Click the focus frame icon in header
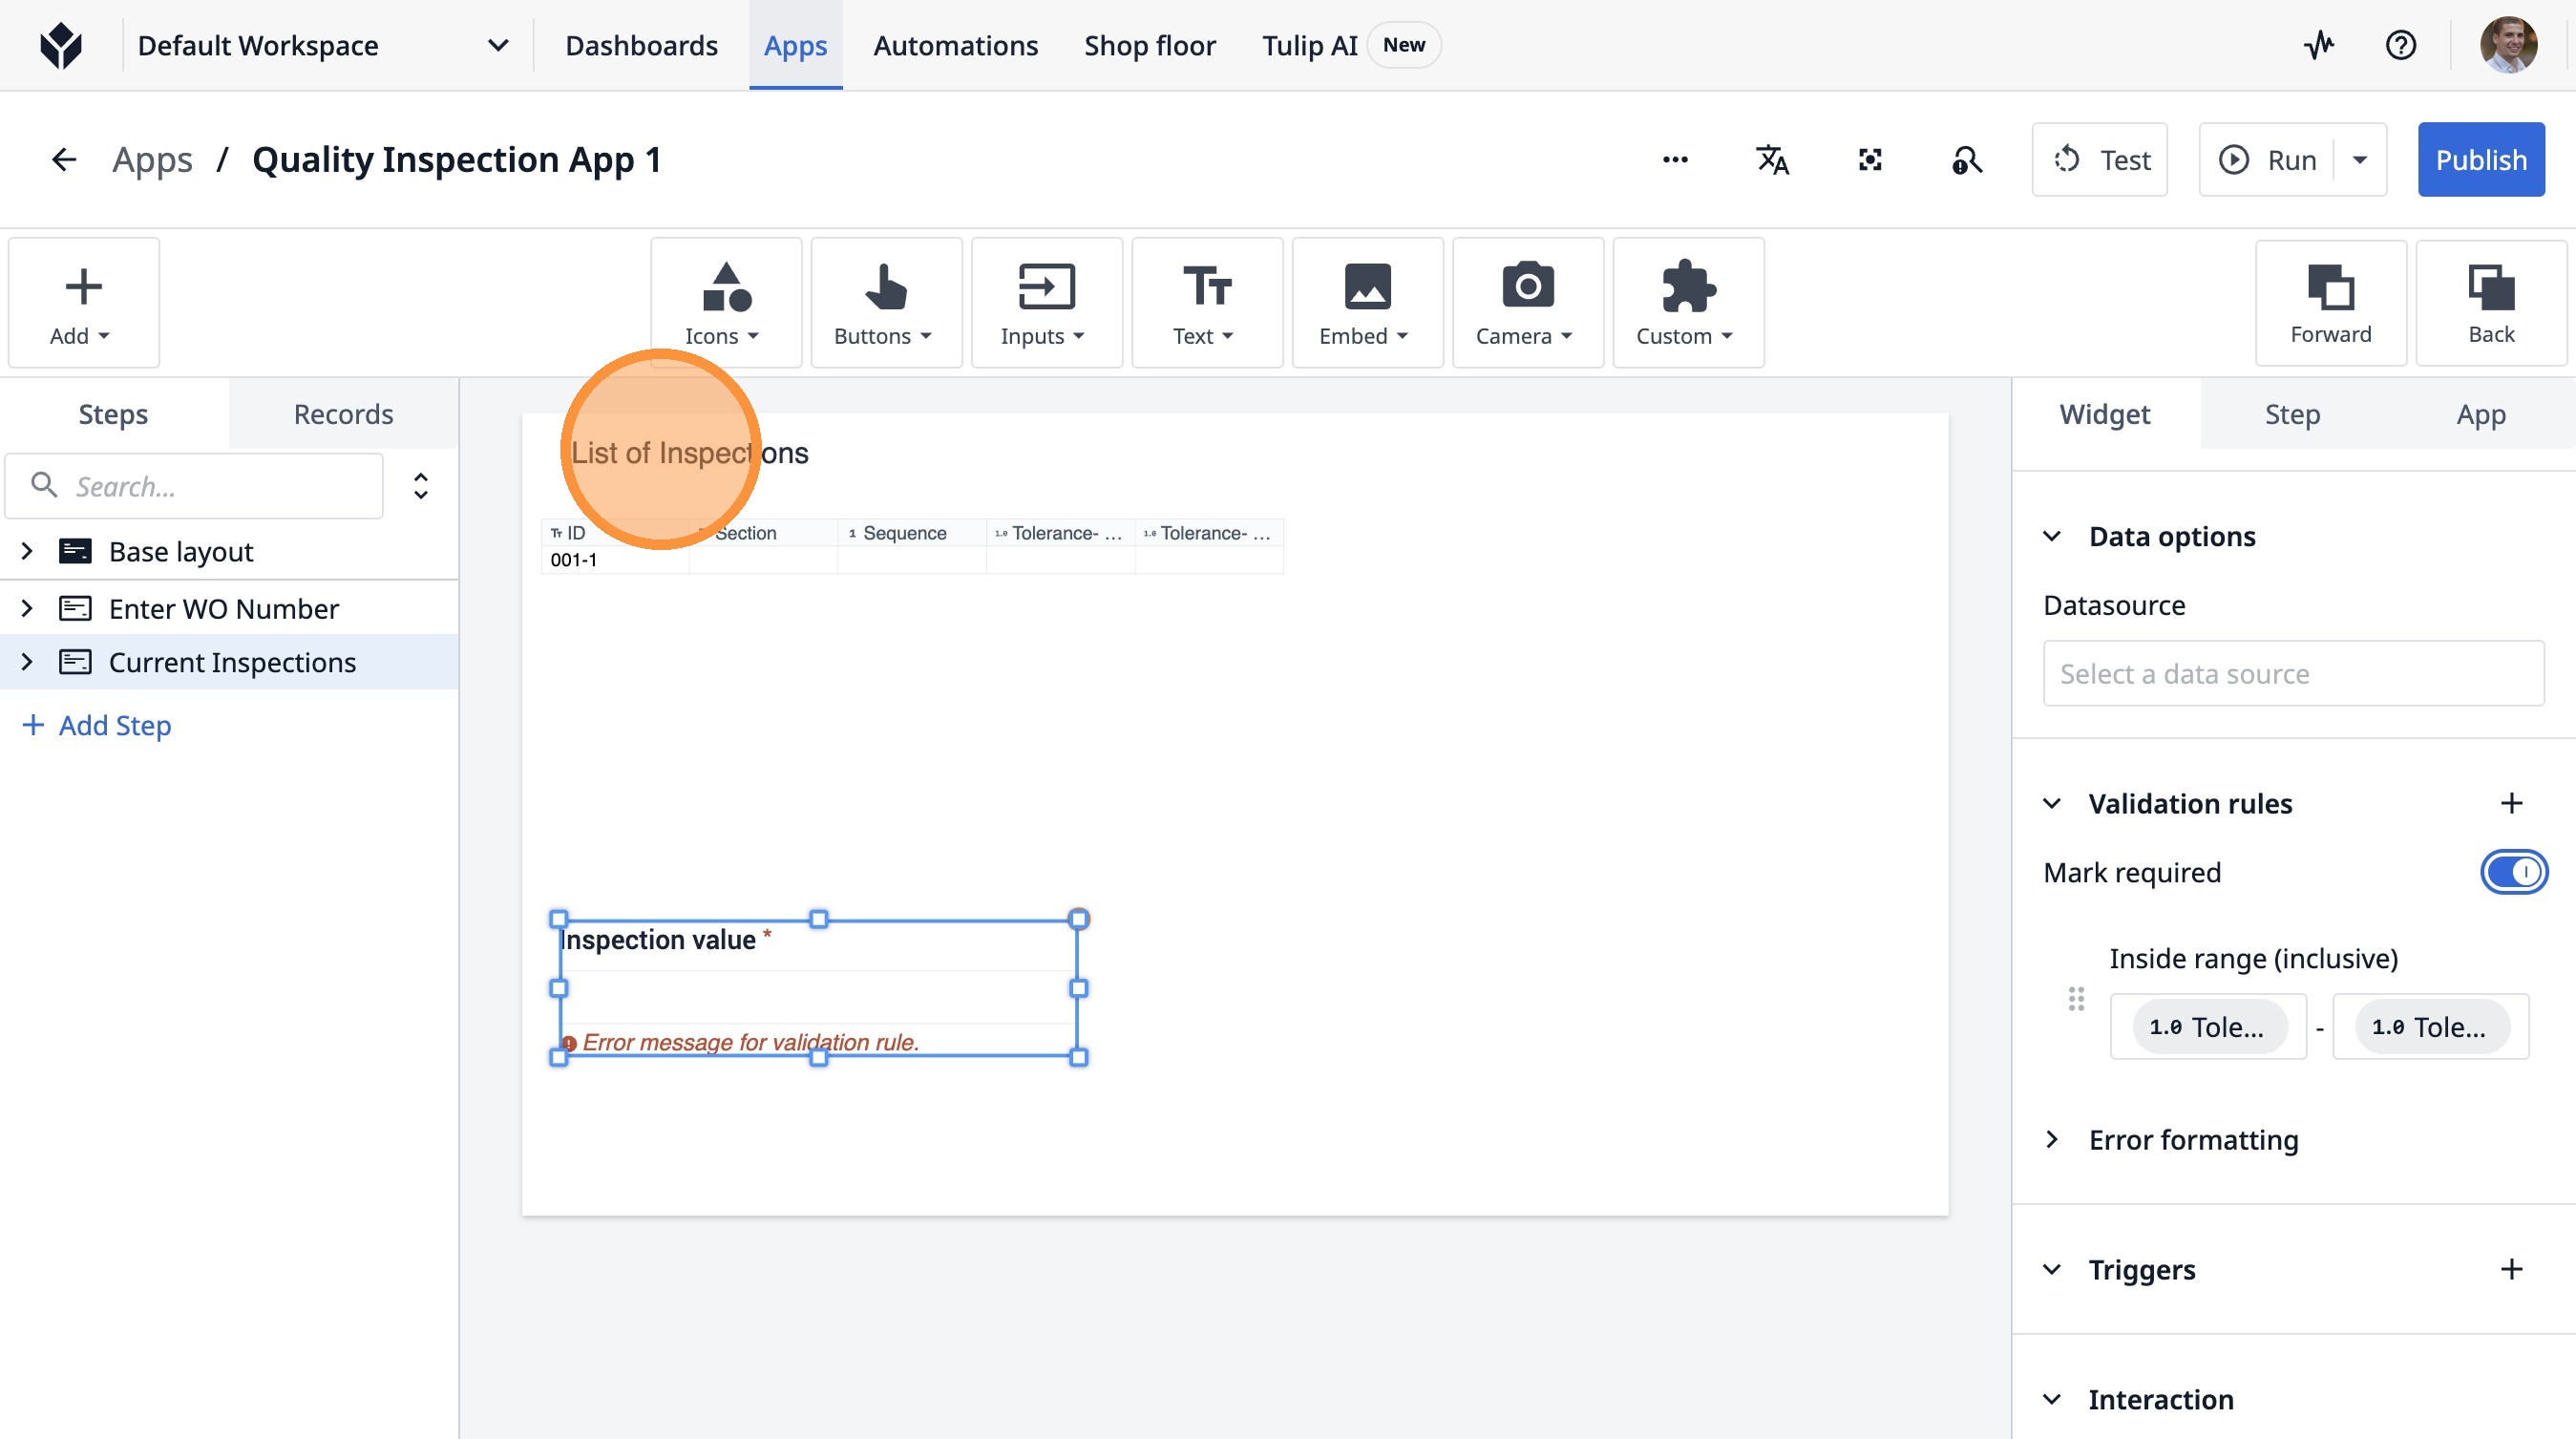This screenshot has width=2576, height=1439. [1870, 160]
